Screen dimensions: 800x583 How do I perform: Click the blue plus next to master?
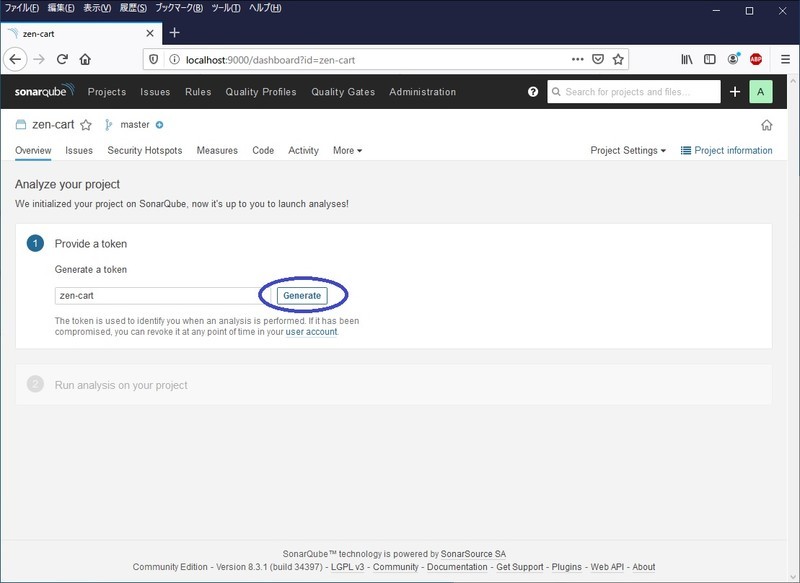pos(159,125)
